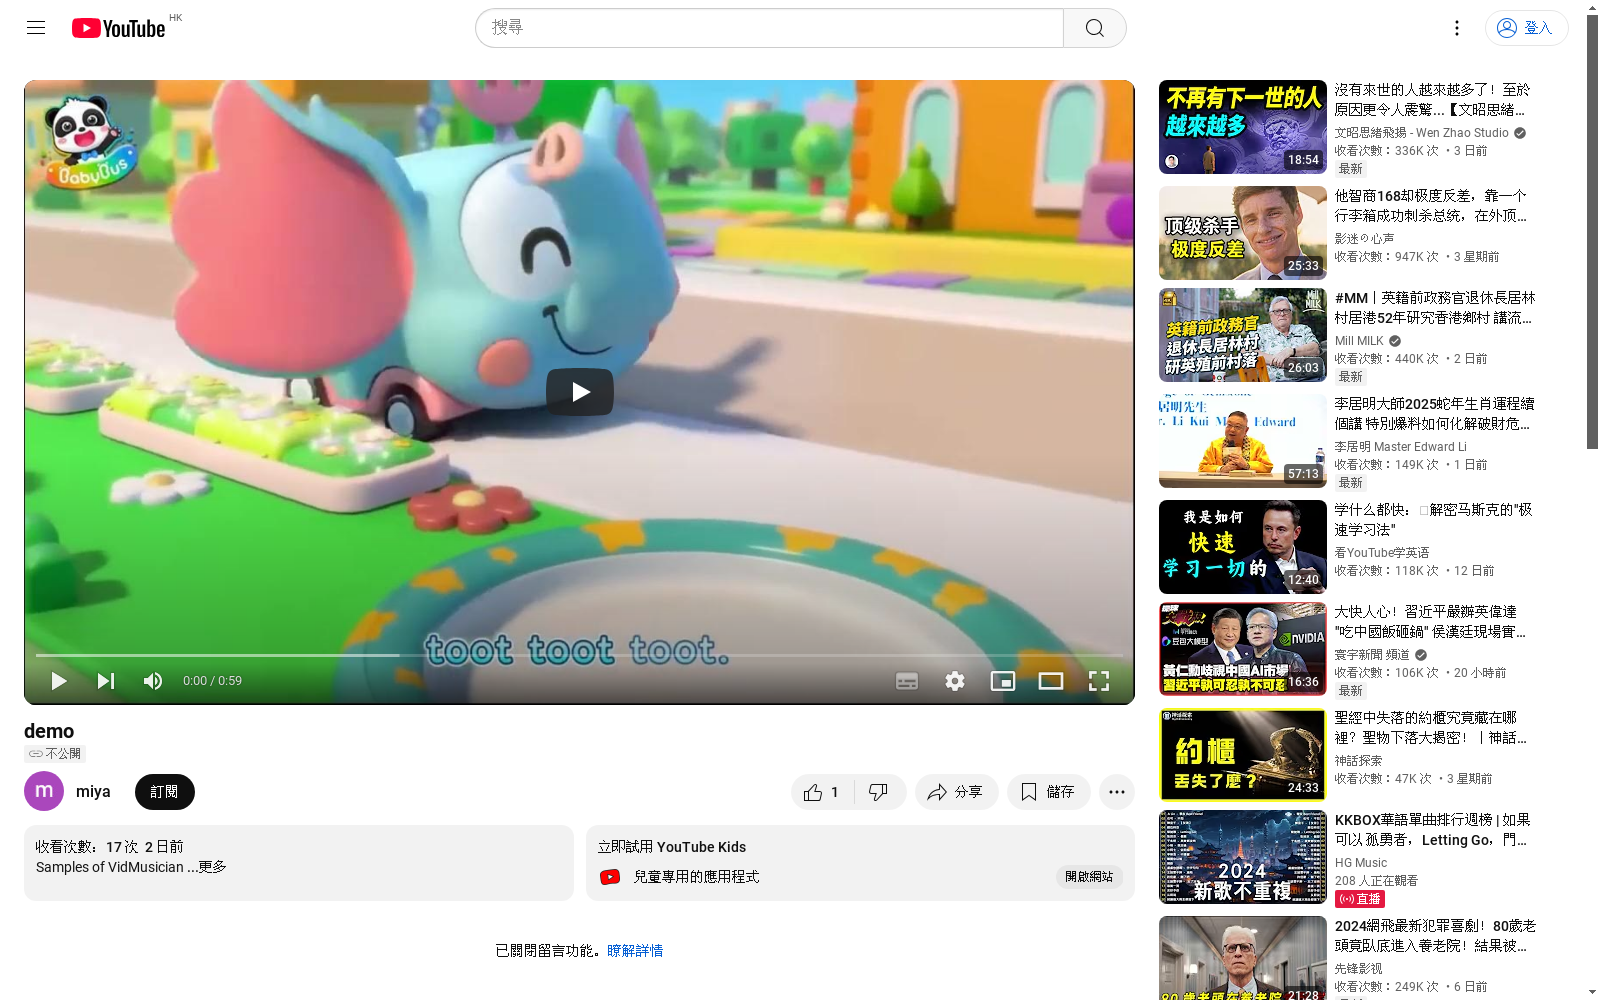
Task: Switch to miniplayer mode
Action: pyautogui.click(x=1003, y=681)
